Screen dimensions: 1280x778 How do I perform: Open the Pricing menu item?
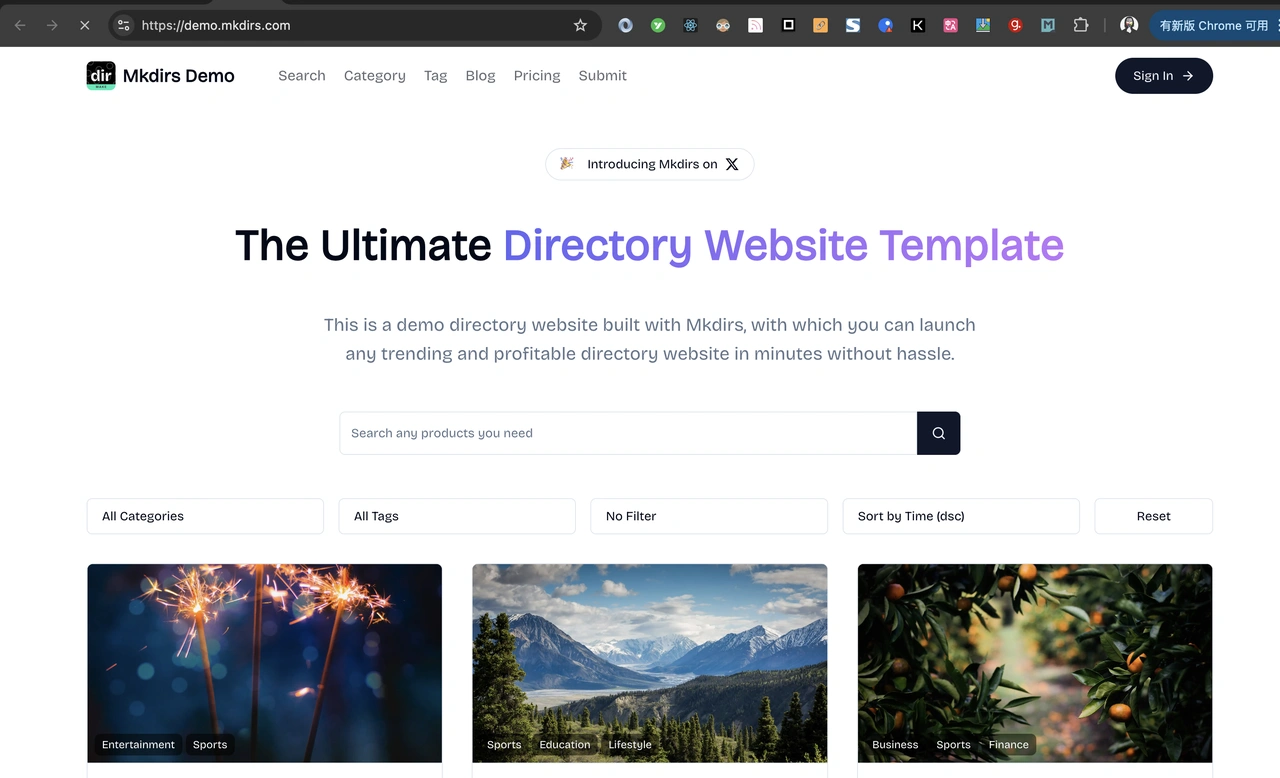pyautogui.click(x=537, y=76)
